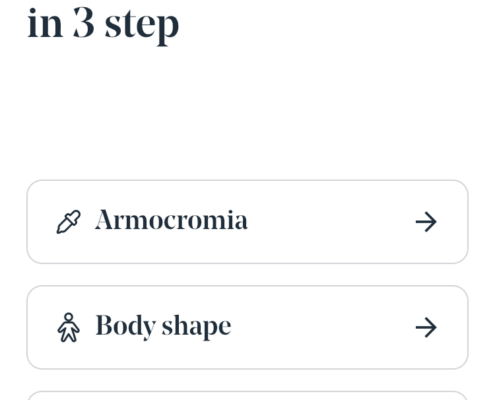Screen dimensions: 495x400
Task: Click the right arrow on Armocromia card
Action: click(426, 222)
